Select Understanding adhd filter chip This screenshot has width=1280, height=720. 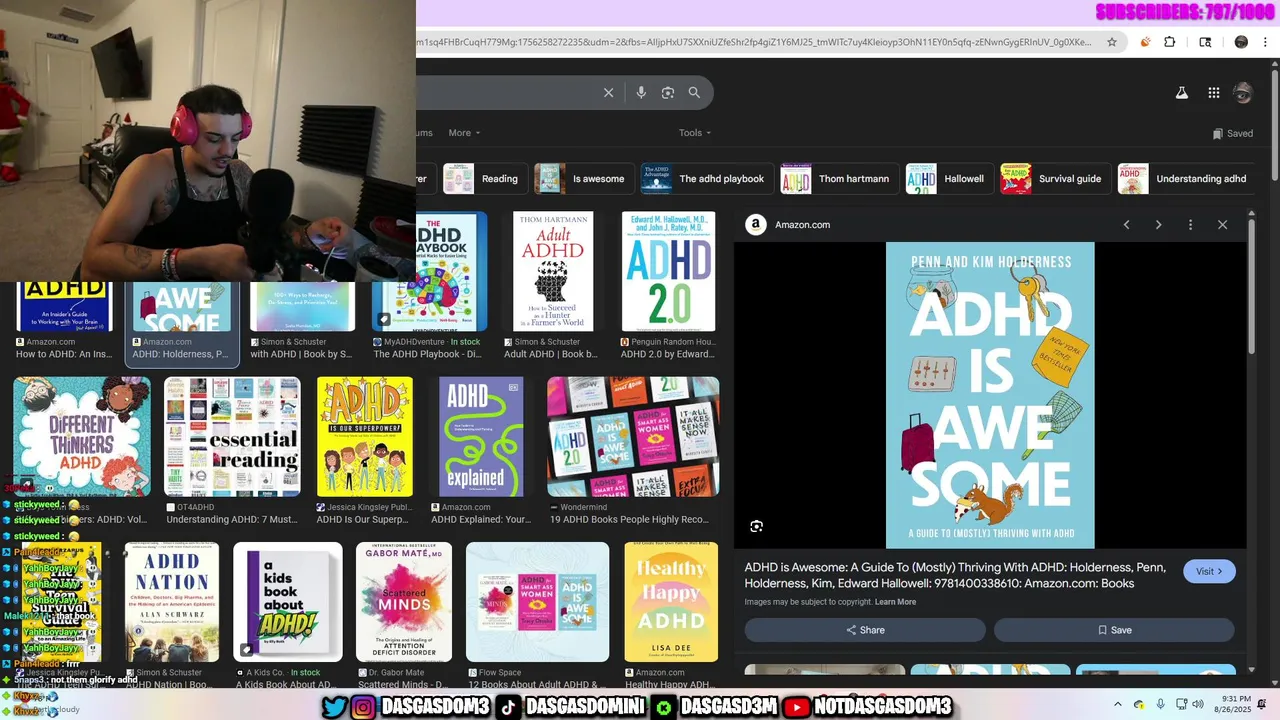click(1185, 179)
